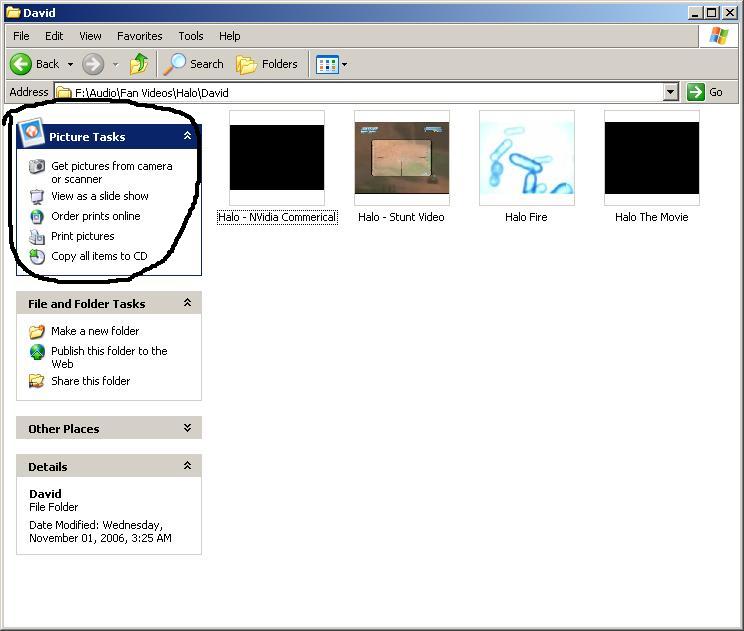The width and height of the screenshot is (744, 631).
Task: Click the Halo - Stunt Video file name
Action: (401, 217)
